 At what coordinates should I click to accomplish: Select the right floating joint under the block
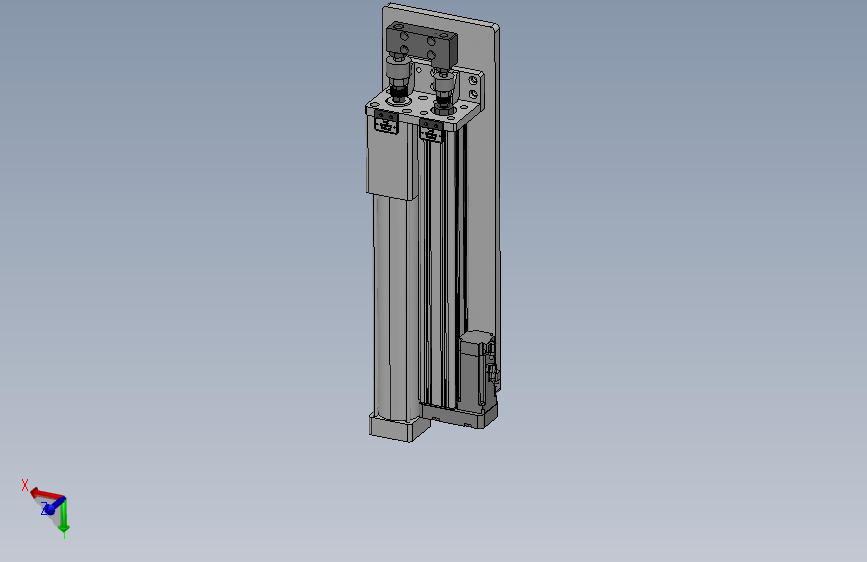tap(443, 89)
